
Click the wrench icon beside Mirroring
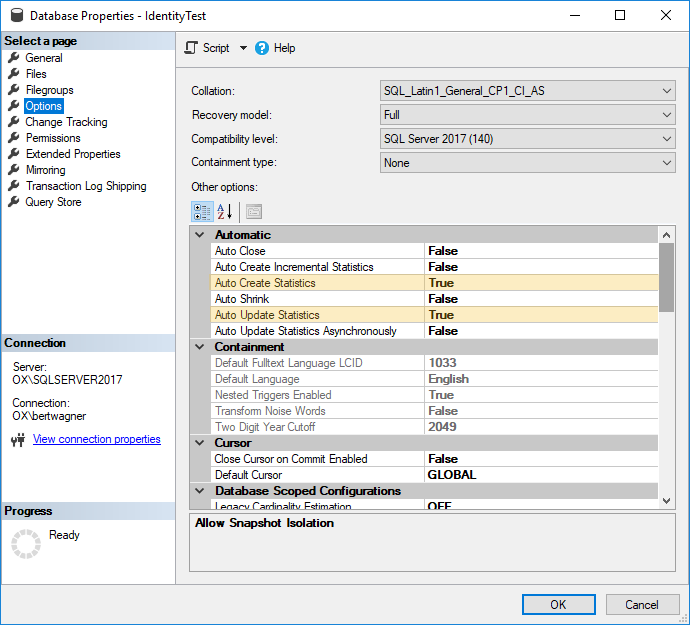tap(14, 169)
